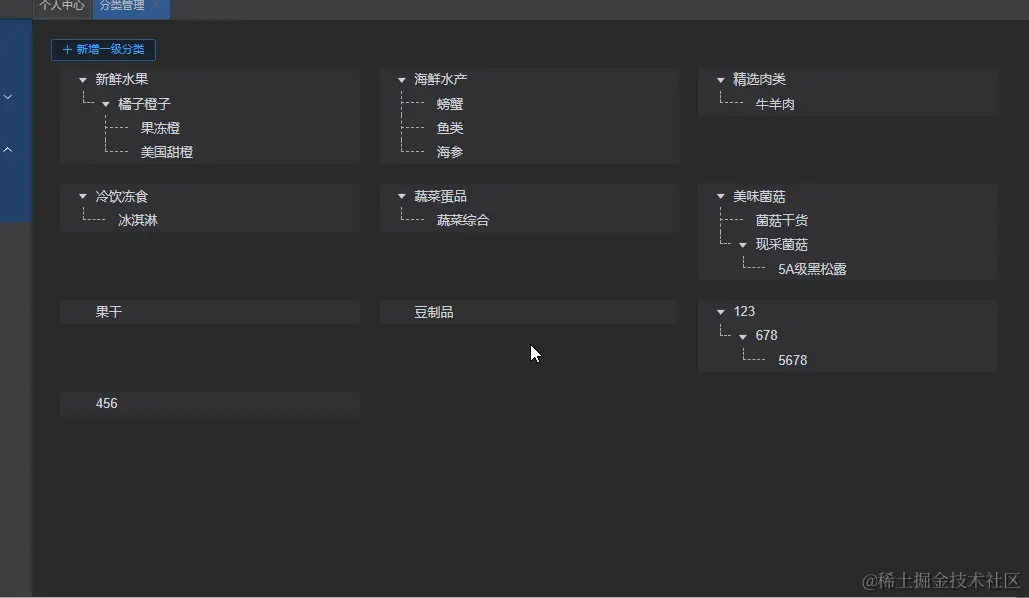Click the 123 category label
1029x598 pixels.
point(744,311)
